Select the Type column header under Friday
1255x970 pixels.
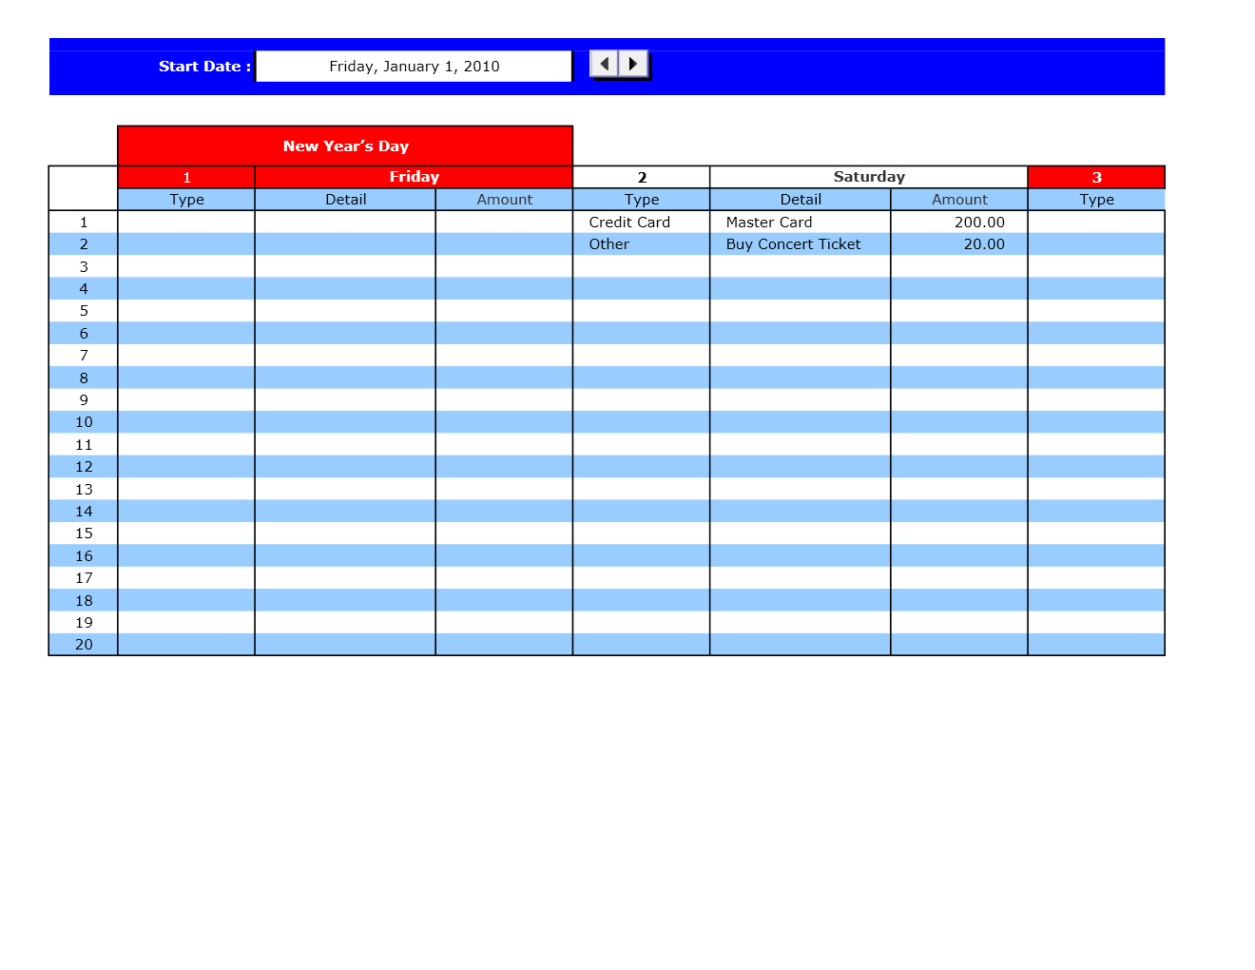[186, 199]
